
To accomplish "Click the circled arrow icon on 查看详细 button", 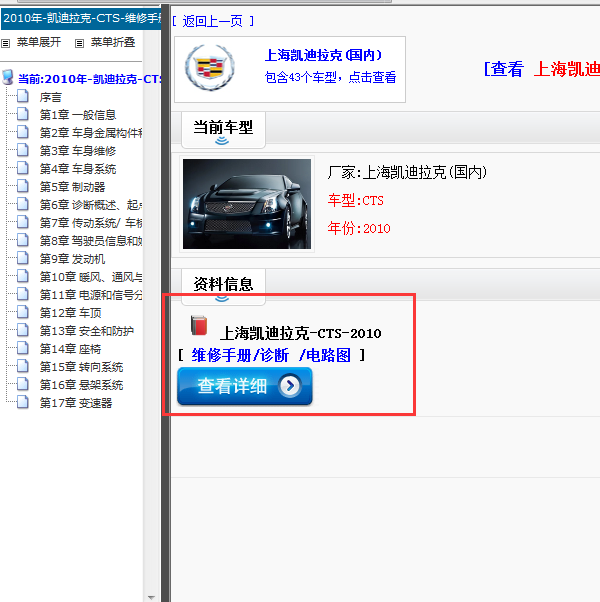I will [290, 385].
